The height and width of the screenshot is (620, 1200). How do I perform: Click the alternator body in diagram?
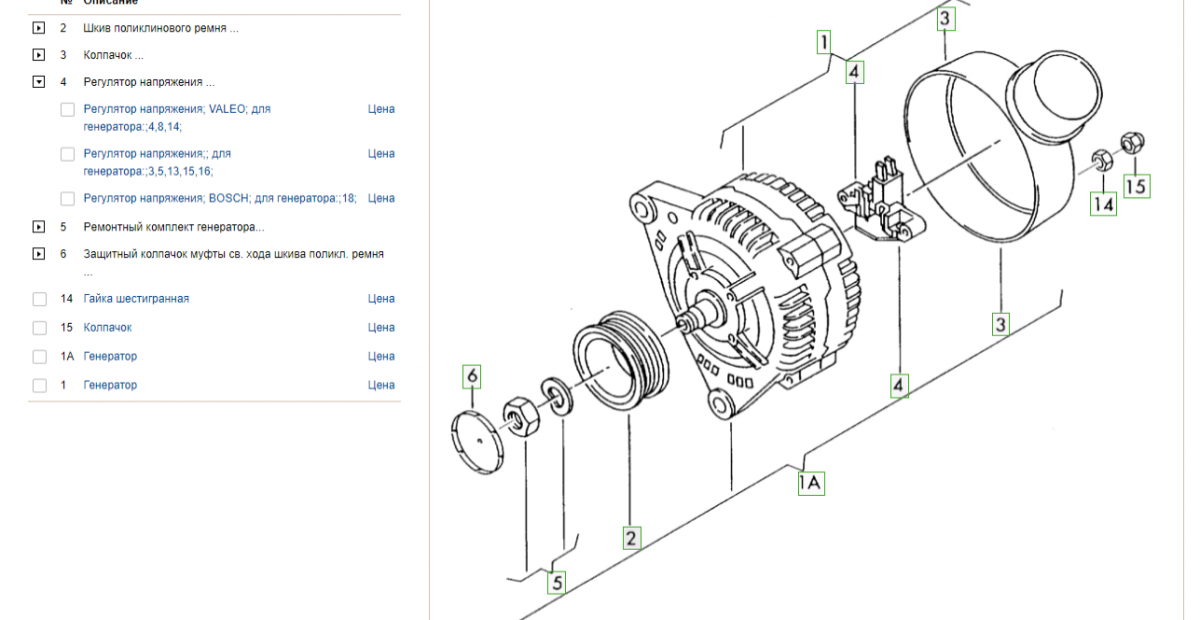[x=745, y=295]
